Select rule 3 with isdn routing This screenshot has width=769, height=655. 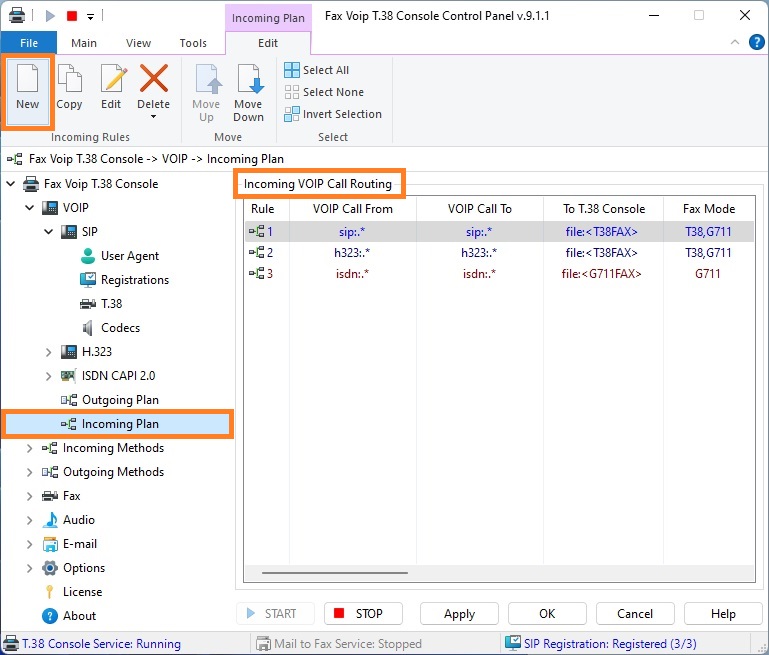pos(499,274)
